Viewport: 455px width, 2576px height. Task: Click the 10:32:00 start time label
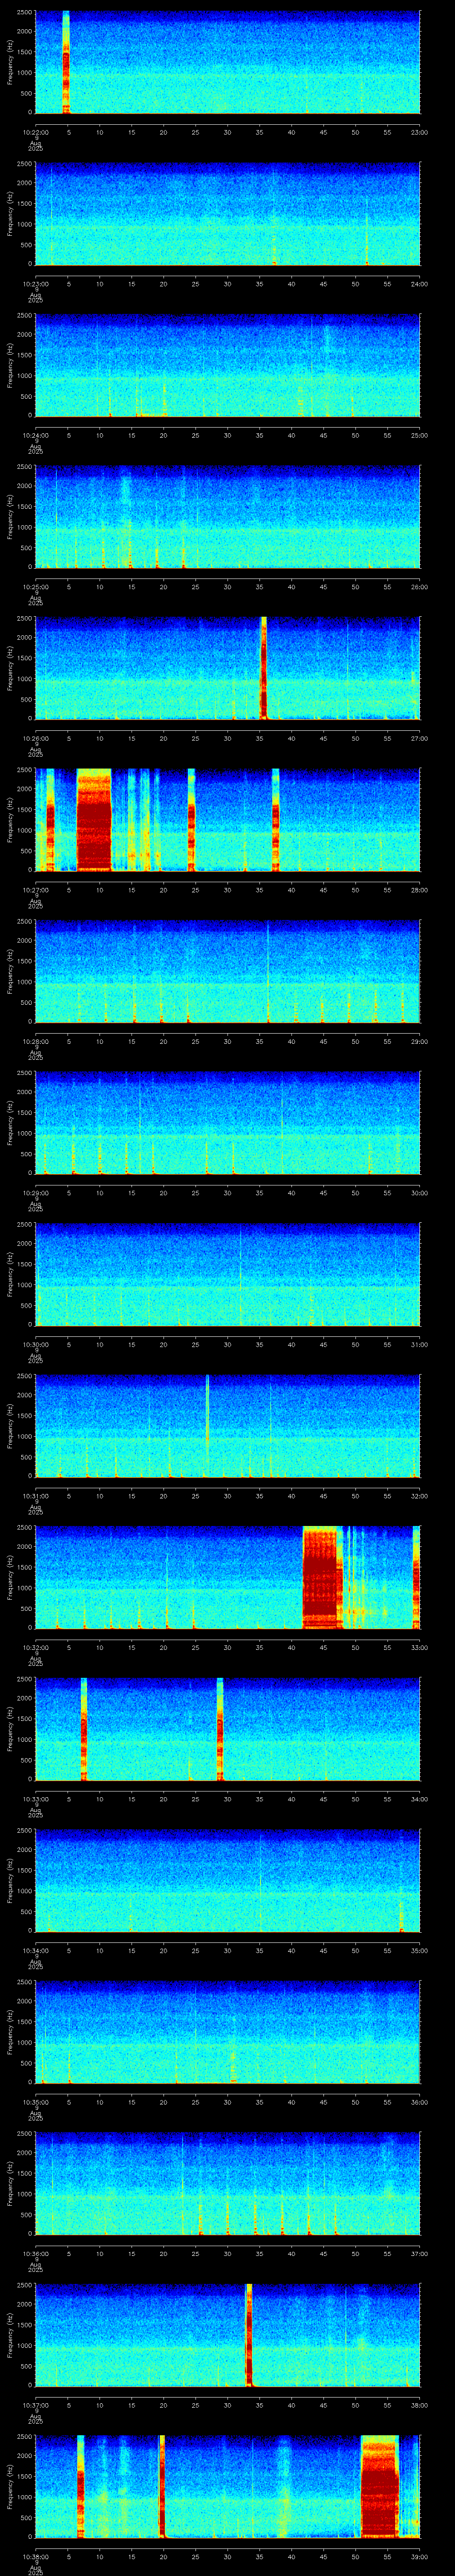(35, 1647)
